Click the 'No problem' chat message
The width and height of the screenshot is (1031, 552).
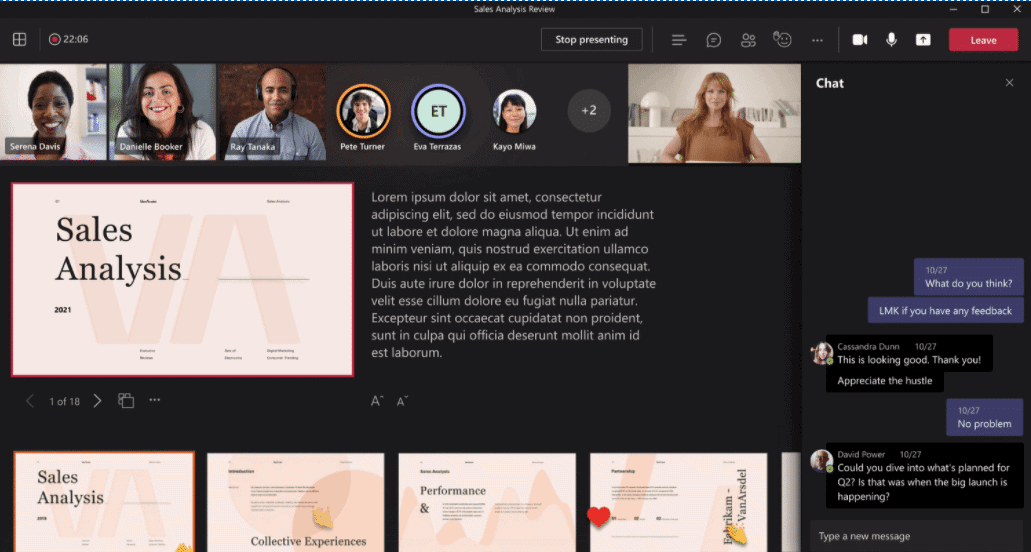(984, 417)
